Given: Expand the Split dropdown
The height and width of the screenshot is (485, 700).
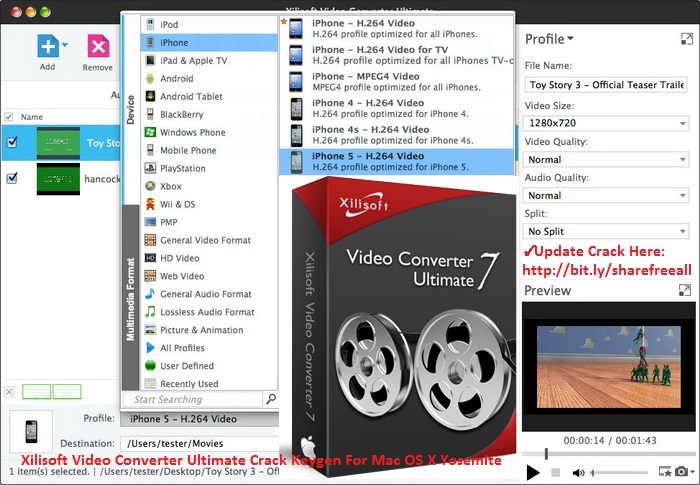Looking at the screenshot, I should coord(606,231).
